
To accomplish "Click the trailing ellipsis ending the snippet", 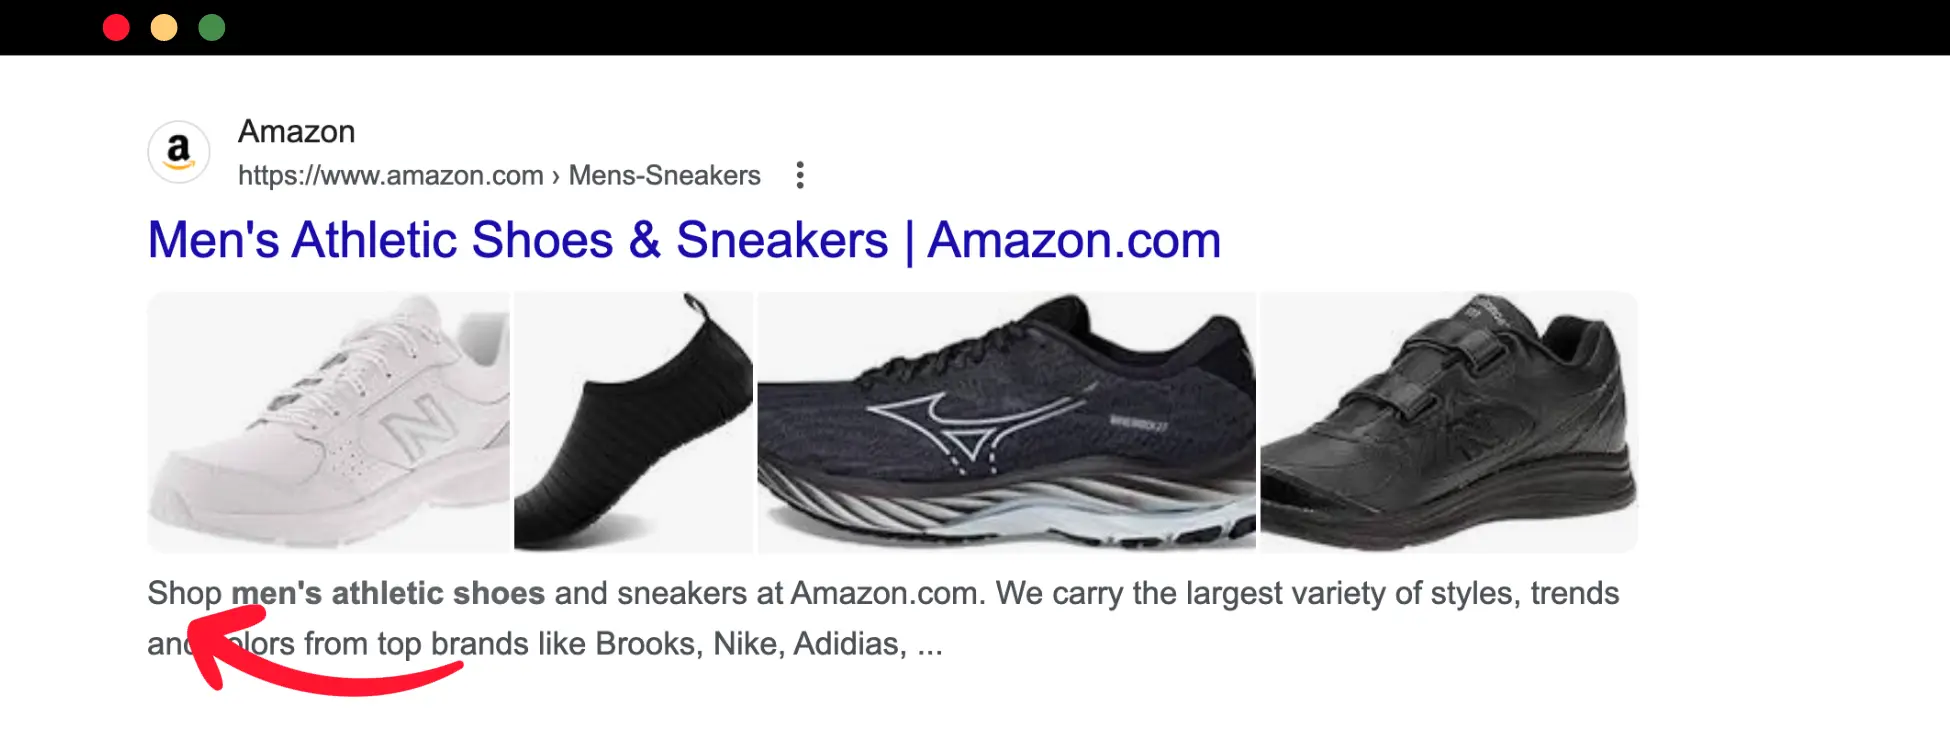I will coord(930,646).
